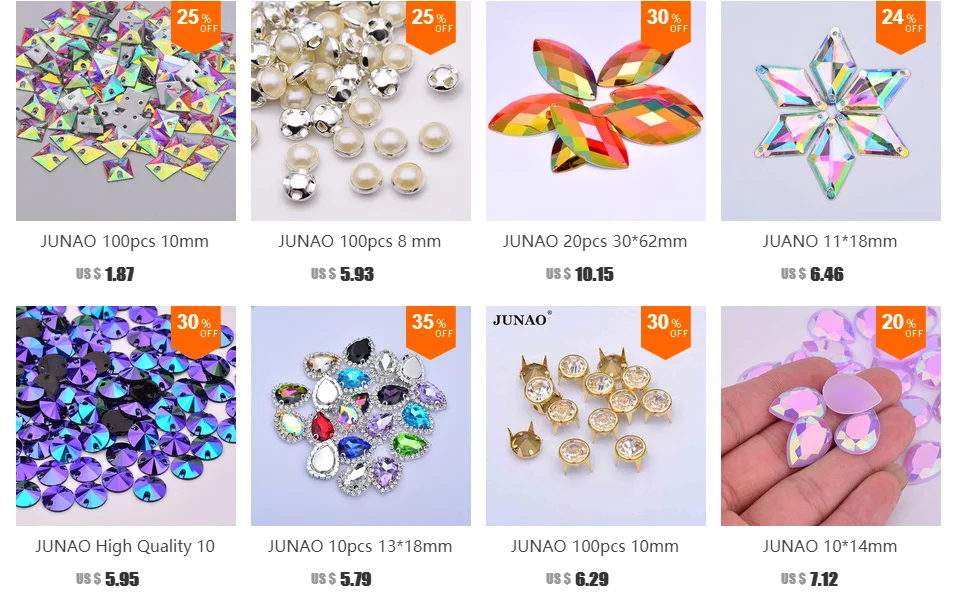Viewport: 958px width, 605px height.
Task: Open the JUNAO 100pcs 10mm square rhinestones image
Action: tap(126, 111)
